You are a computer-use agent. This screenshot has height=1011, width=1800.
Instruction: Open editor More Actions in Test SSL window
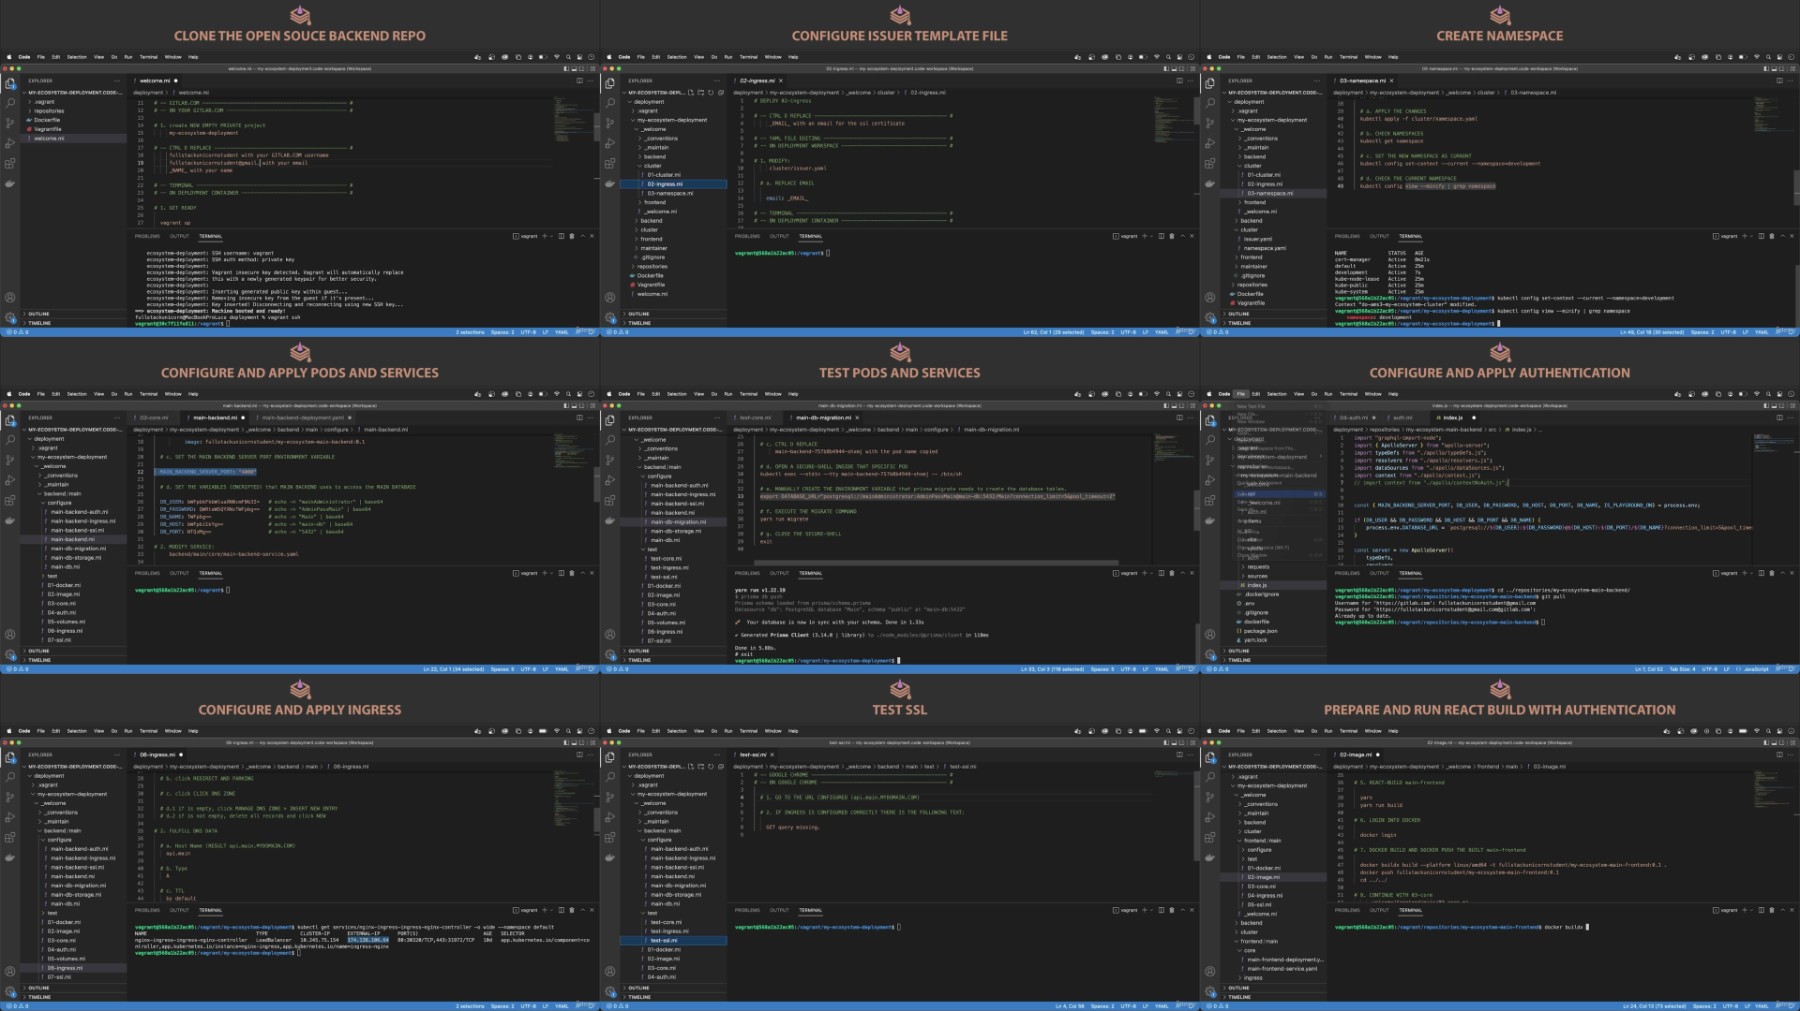coord(1190,754)
